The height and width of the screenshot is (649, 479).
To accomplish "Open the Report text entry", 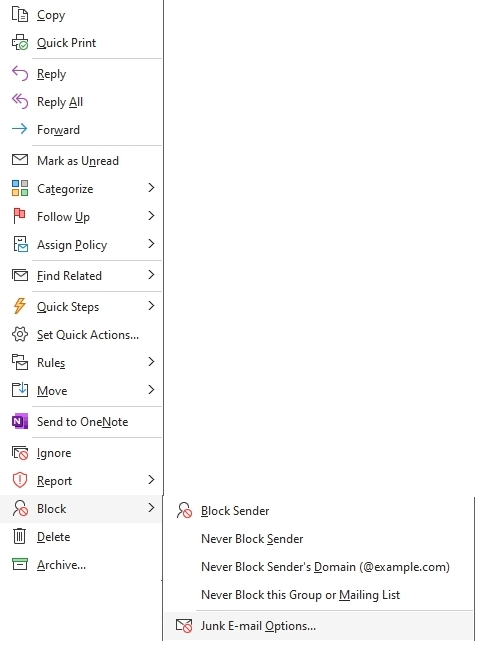I will tap(54, 481).
